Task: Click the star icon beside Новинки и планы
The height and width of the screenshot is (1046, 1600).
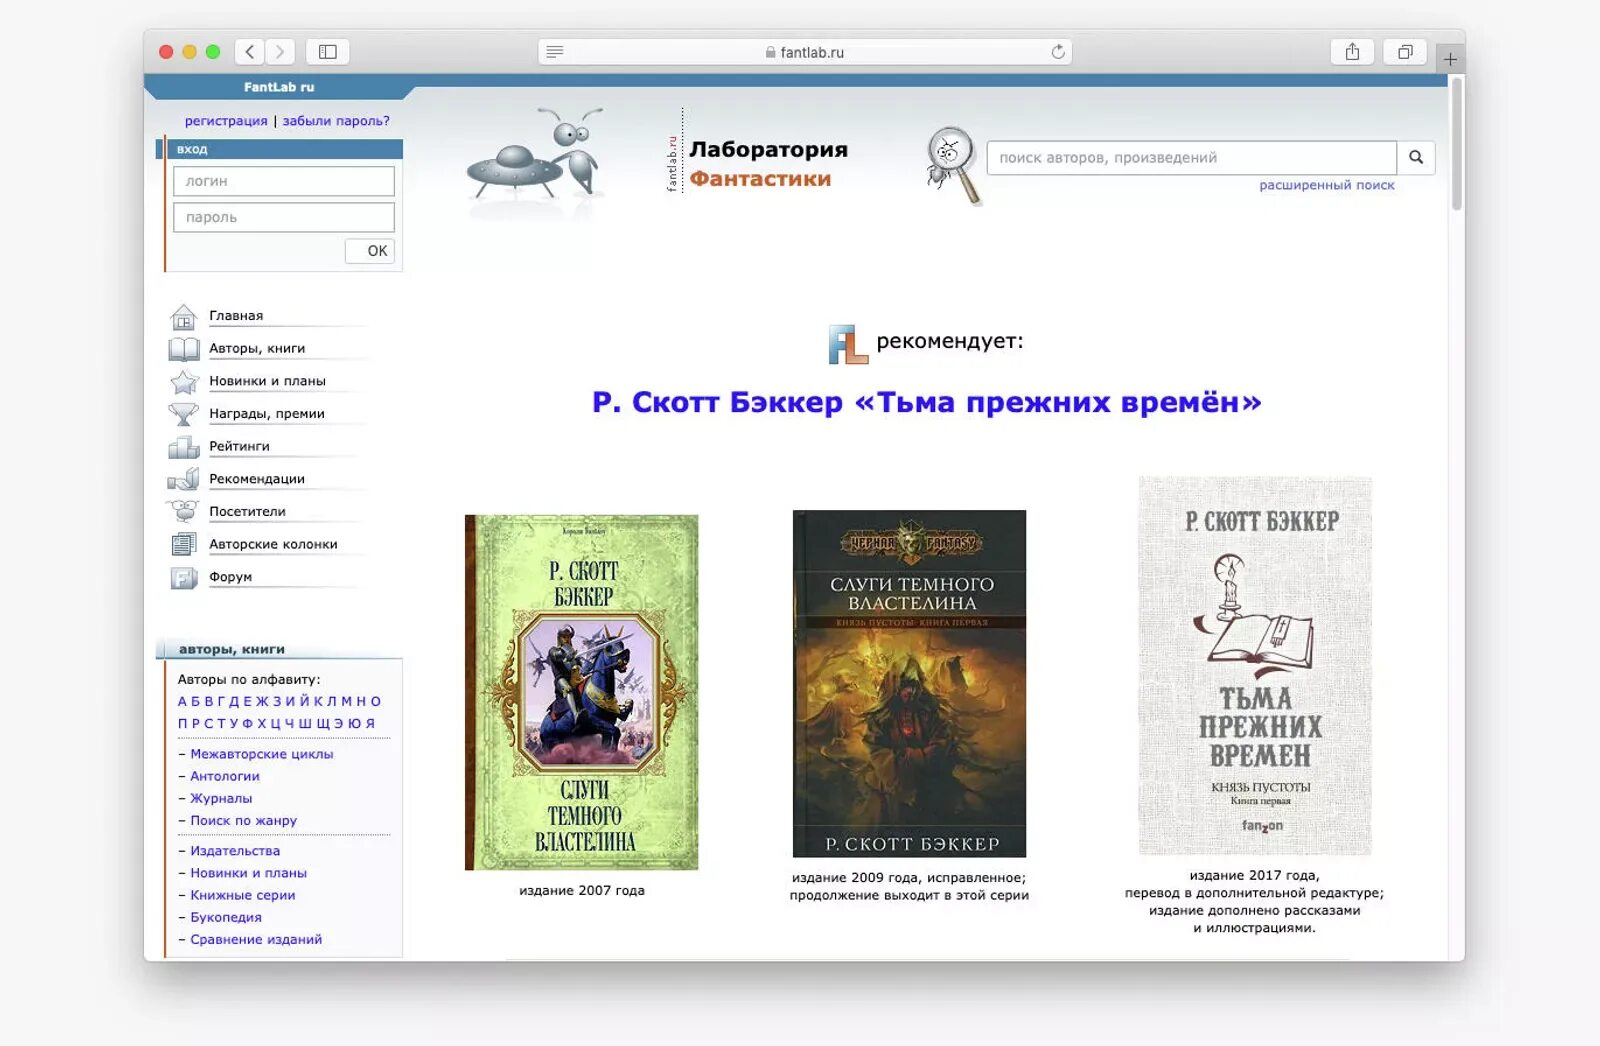Action: pos(183,382)
